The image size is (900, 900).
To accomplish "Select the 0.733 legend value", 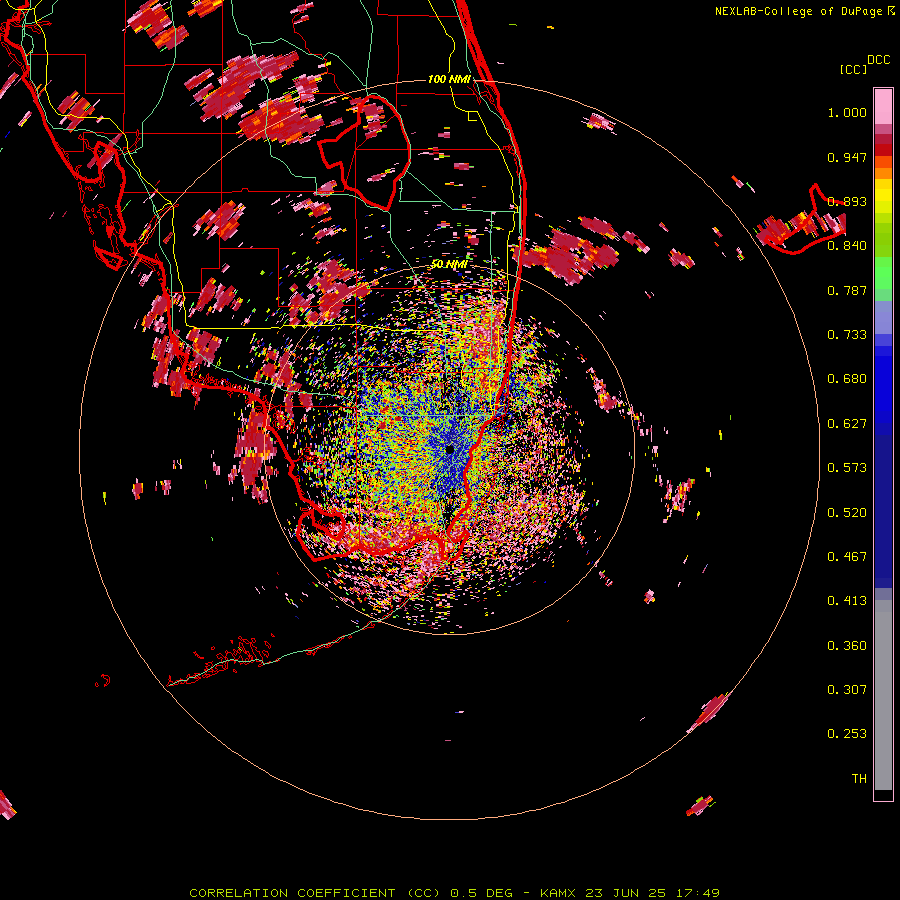I will 847,335.
